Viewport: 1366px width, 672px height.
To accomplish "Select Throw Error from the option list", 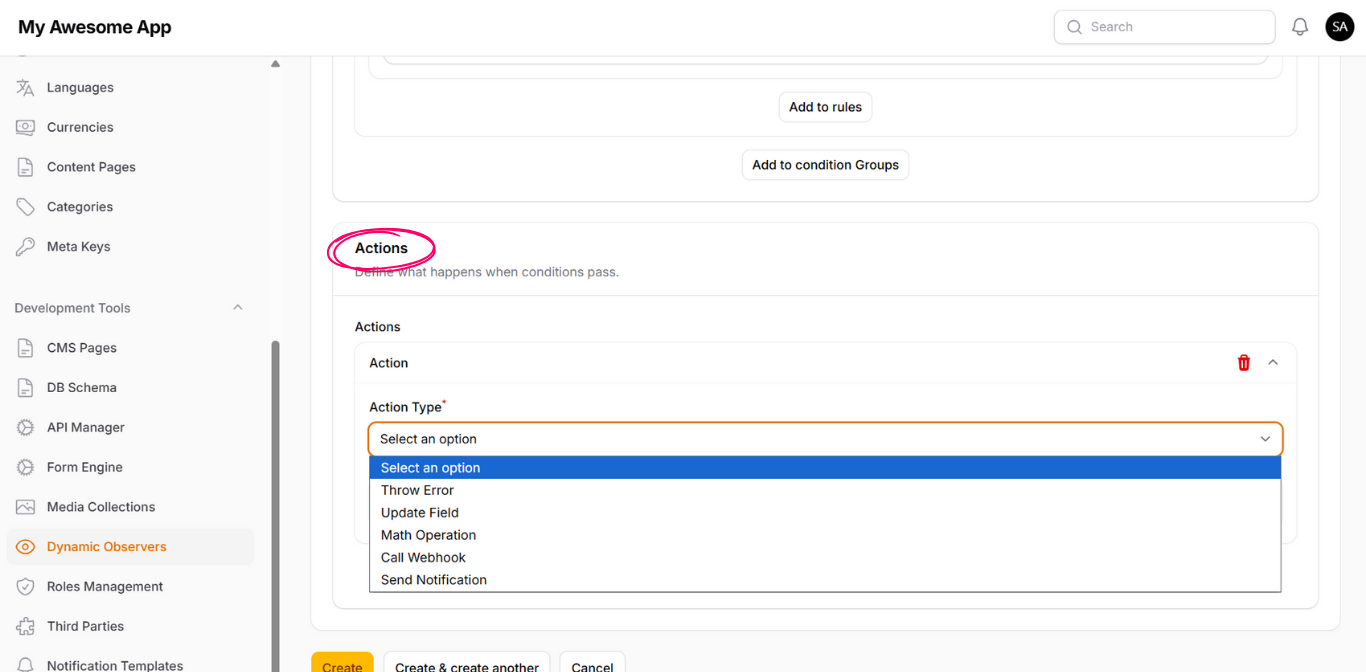I will [417, 490].
